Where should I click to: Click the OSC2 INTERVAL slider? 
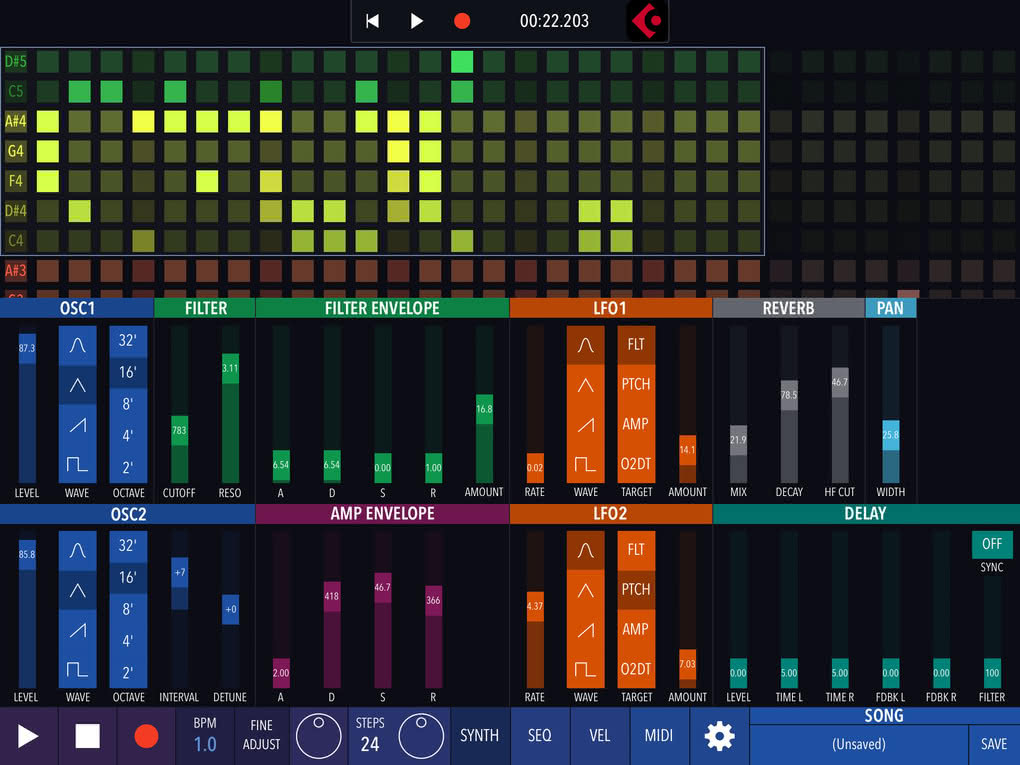click(x=180, y=610)
